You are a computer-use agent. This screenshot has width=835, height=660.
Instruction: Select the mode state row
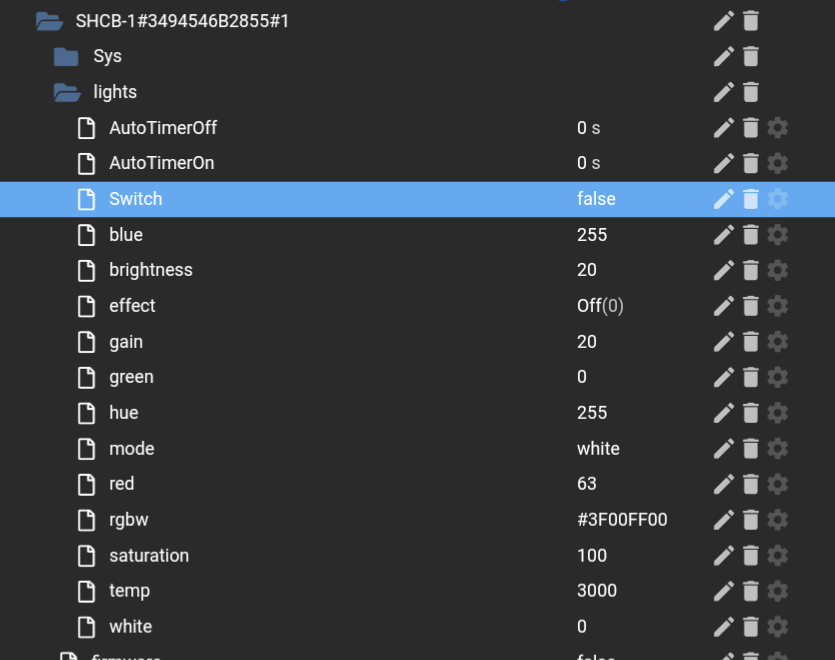pos(131,449)
